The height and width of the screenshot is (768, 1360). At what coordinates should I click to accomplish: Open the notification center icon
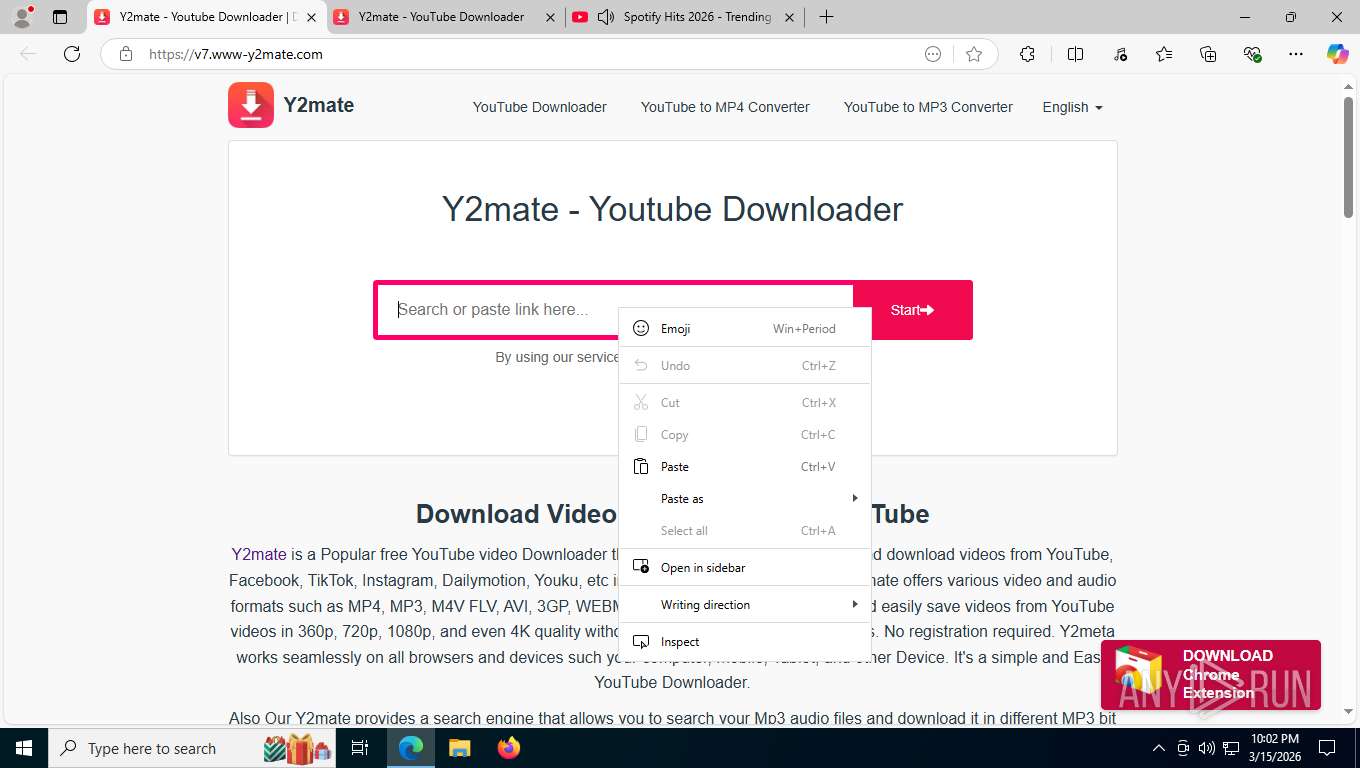pyautogui.click(x=1327, y=748)
